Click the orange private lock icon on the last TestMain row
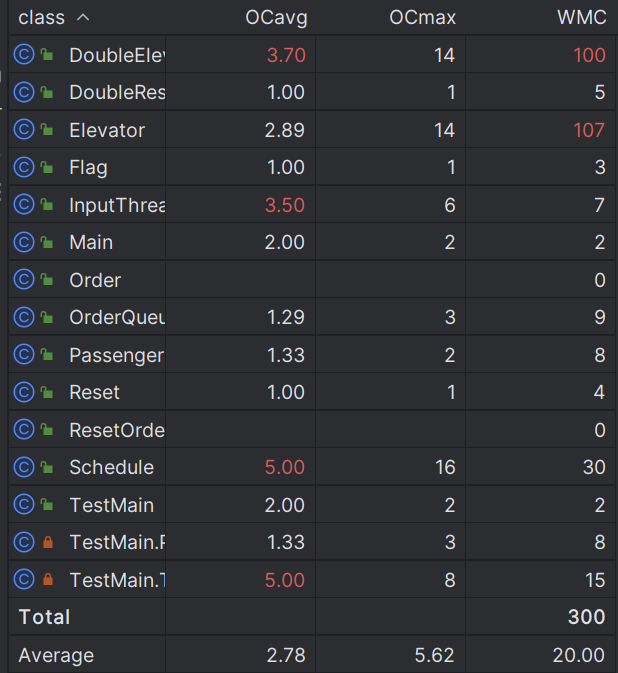Image resolution: width=618 pixels, height=673 pixels. (48, 579)
